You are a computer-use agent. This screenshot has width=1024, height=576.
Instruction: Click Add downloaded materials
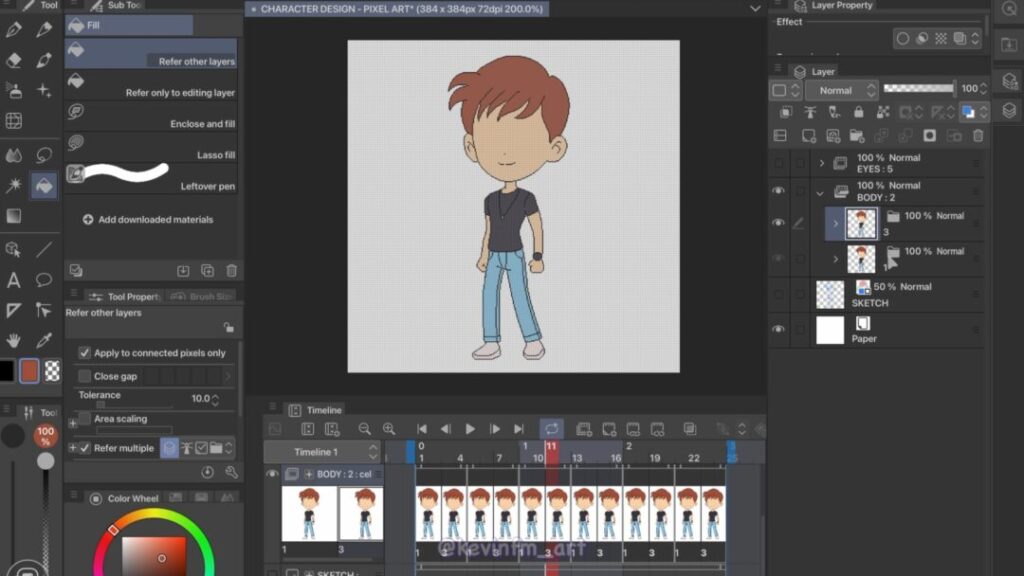(148, 220)
